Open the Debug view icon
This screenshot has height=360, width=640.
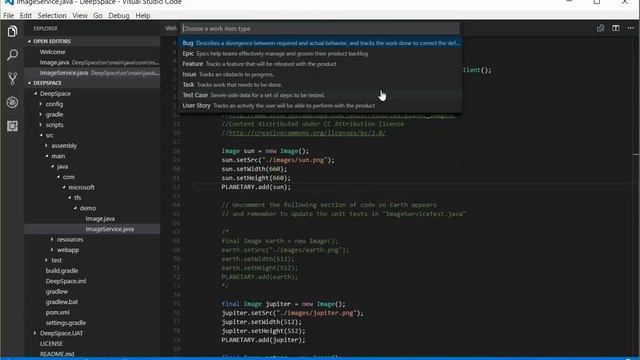(x=12, y=102)
